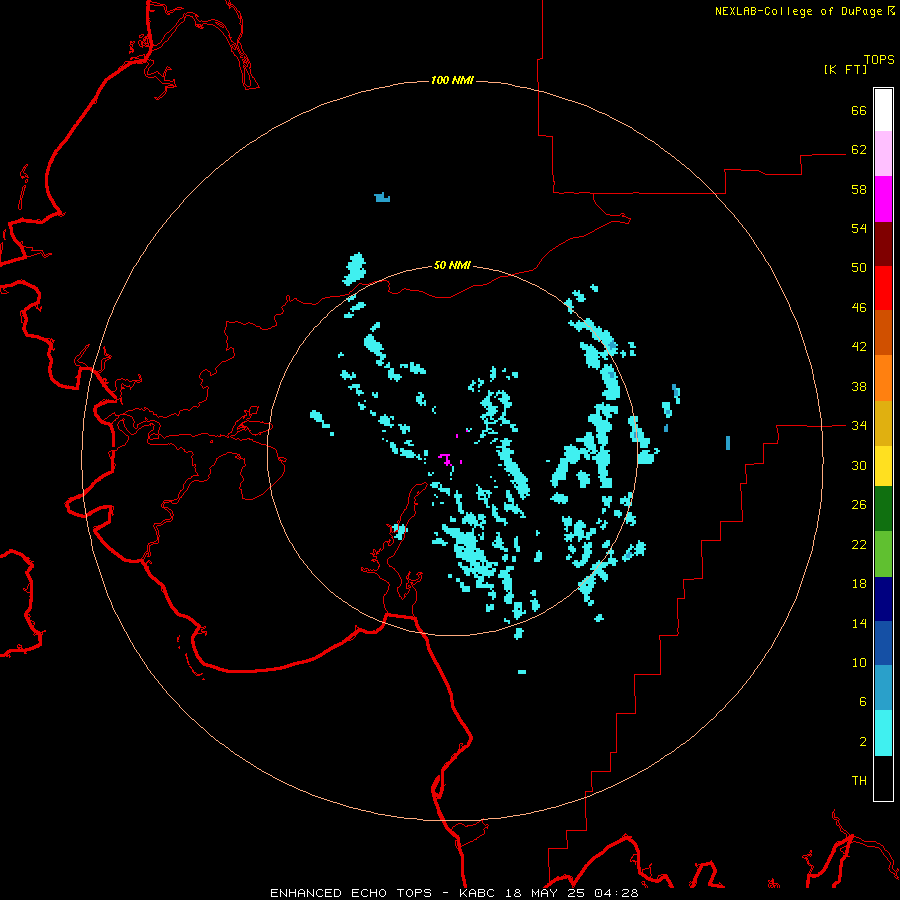Pick the dark orange legend swatch
Viewport: 900px width, 900px height.
click(x=883, y=332)
